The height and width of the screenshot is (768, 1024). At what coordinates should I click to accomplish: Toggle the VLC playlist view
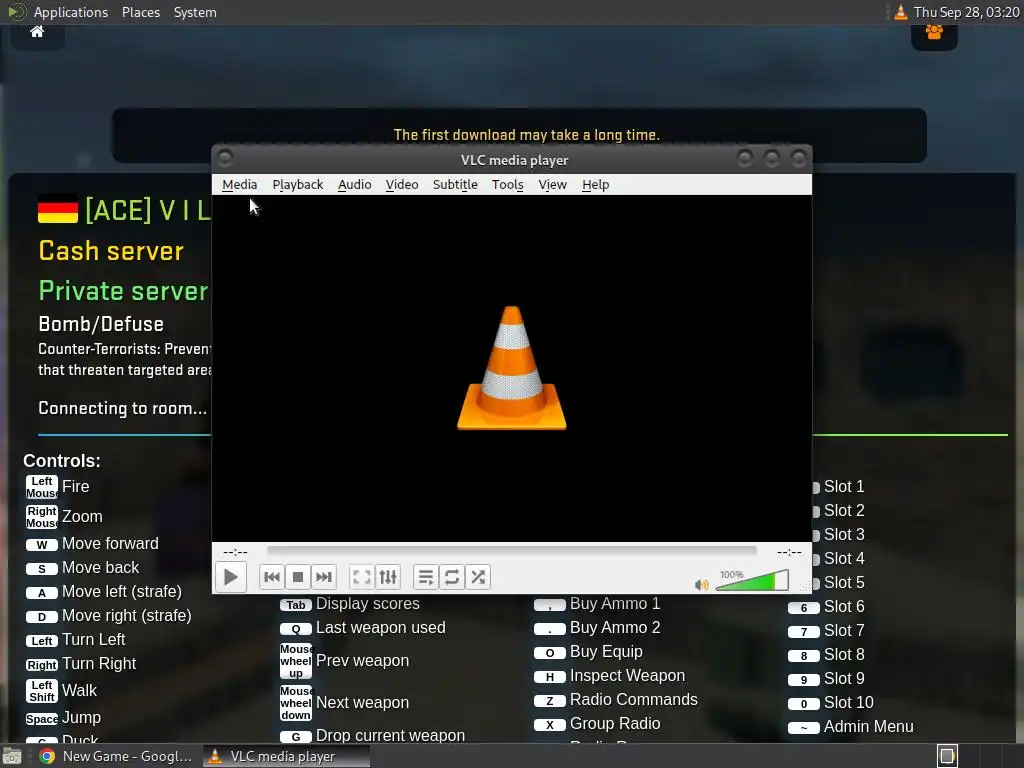tap(425, 577)
